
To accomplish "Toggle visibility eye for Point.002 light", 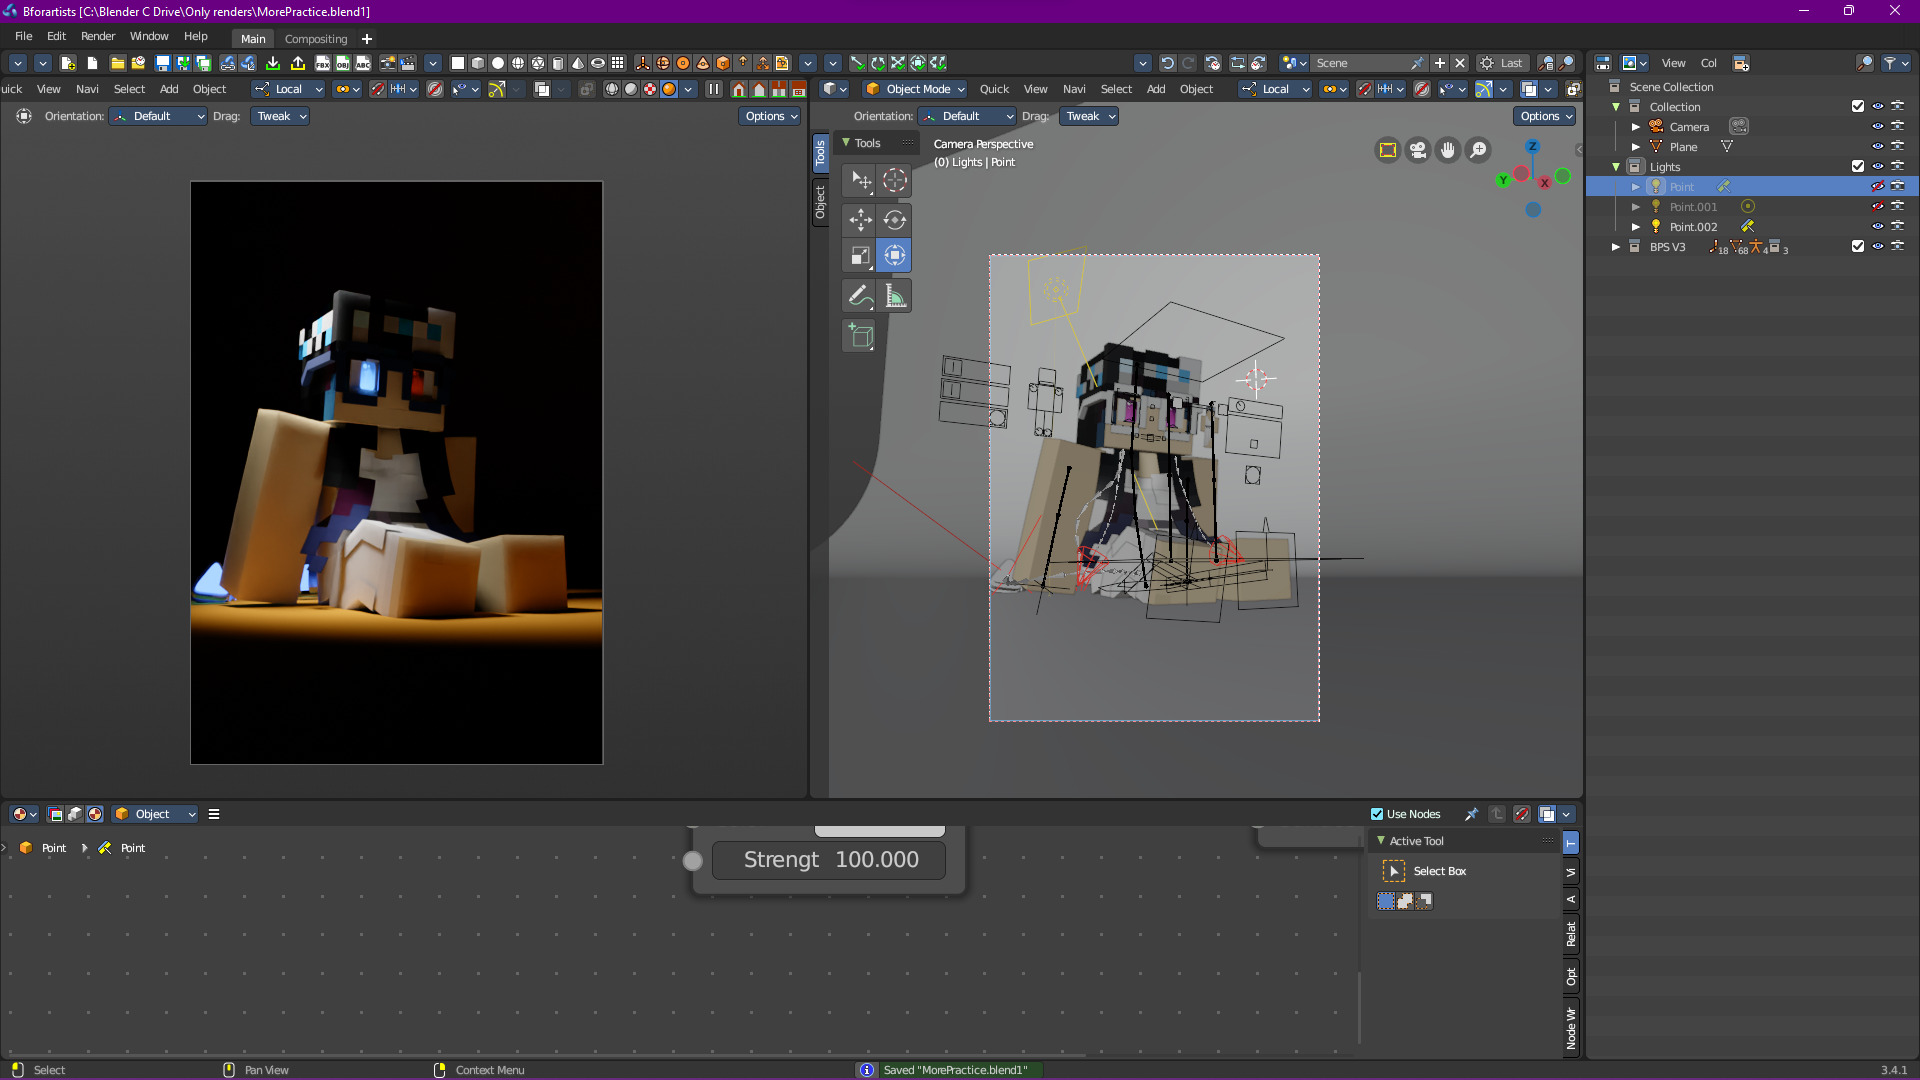I will 1877,227.
